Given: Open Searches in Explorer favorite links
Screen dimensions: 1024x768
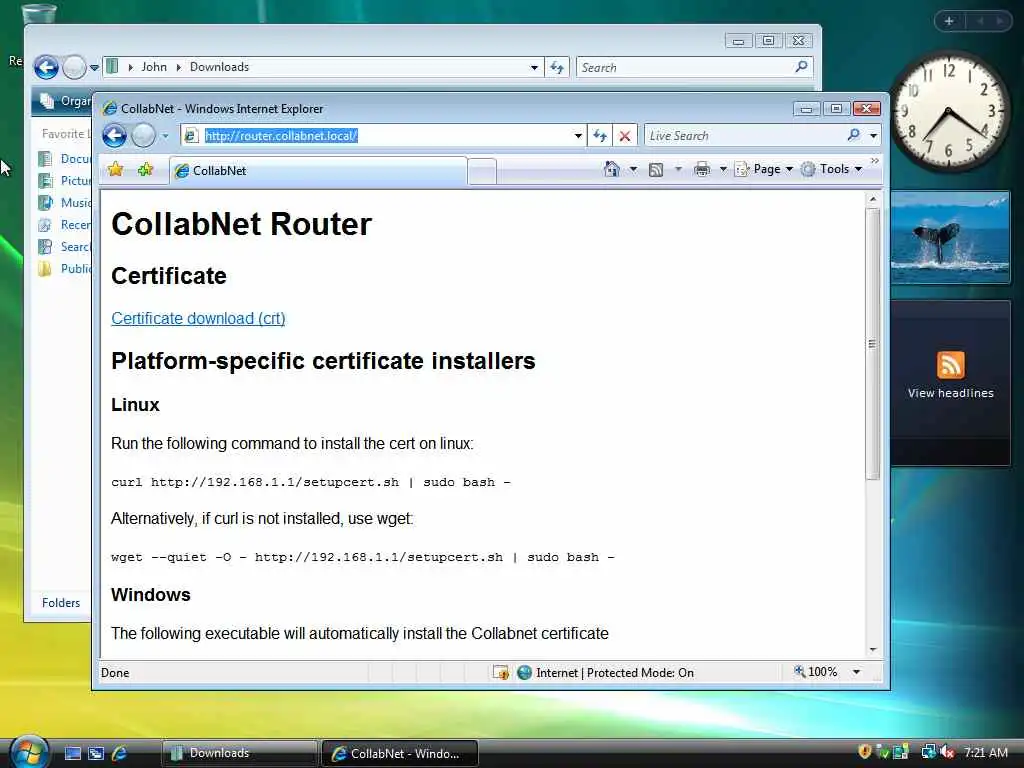Looking at the screenshot, I should (x=65, y=247).
